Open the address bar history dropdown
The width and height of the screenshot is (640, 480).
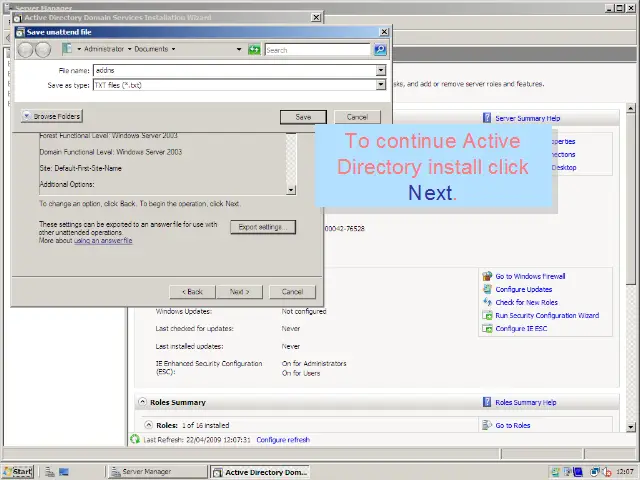click(x=239, y=49)
